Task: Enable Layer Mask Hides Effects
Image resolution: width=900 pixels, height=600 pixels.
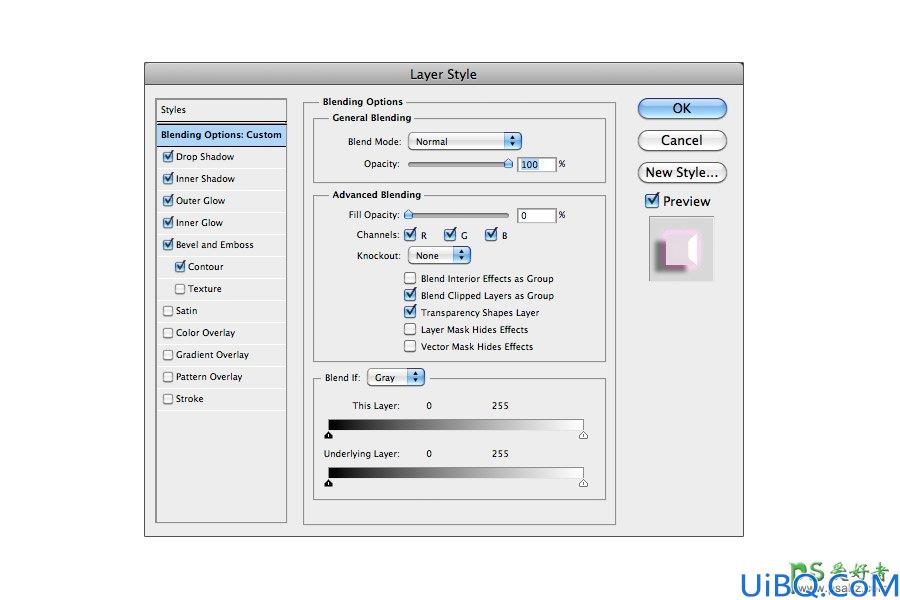Action: pos(410,329)
